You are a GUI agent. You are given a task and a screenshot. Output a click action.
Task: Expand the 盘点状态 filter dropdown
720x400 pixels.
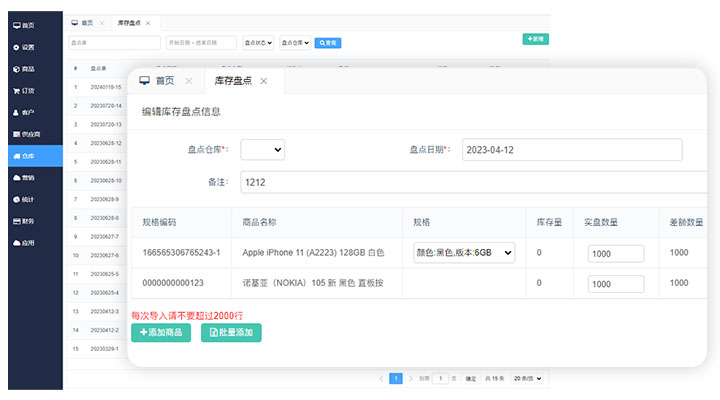point(258,43)
